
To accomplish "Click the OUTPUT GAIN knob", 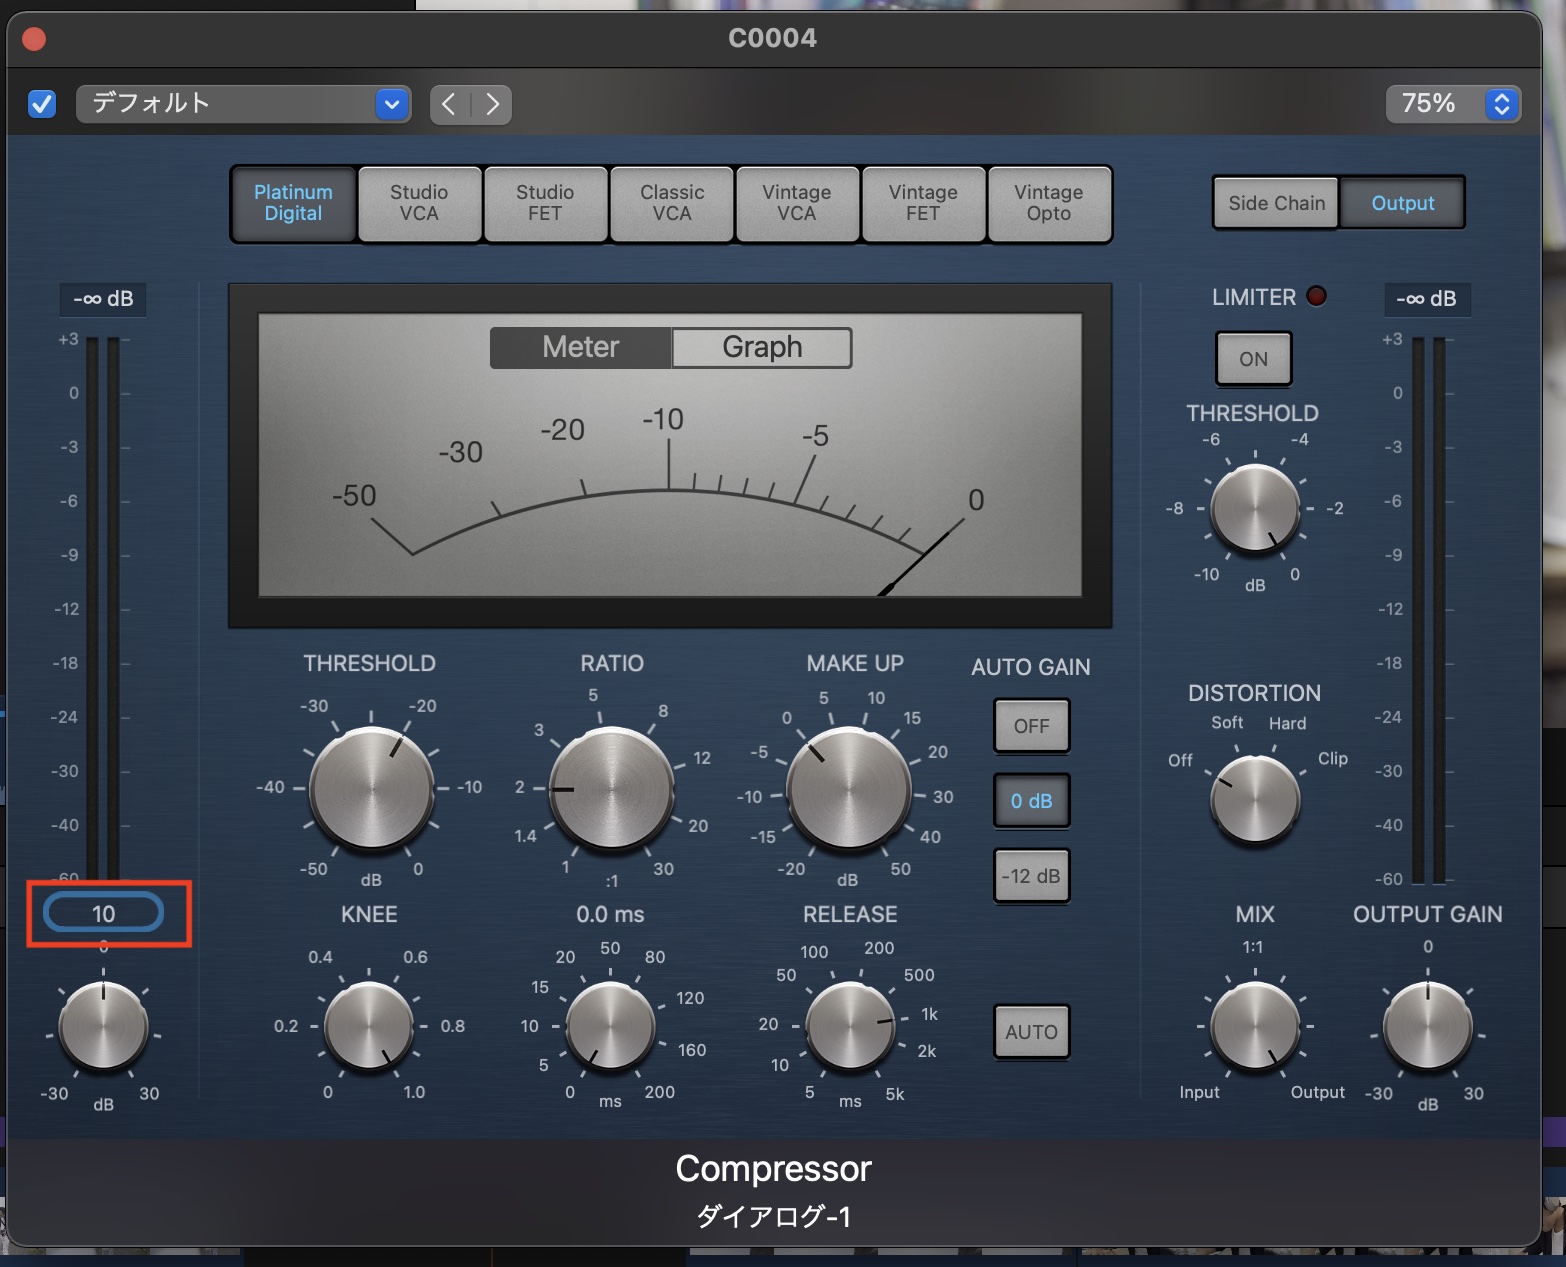I will point(1427,1026).
